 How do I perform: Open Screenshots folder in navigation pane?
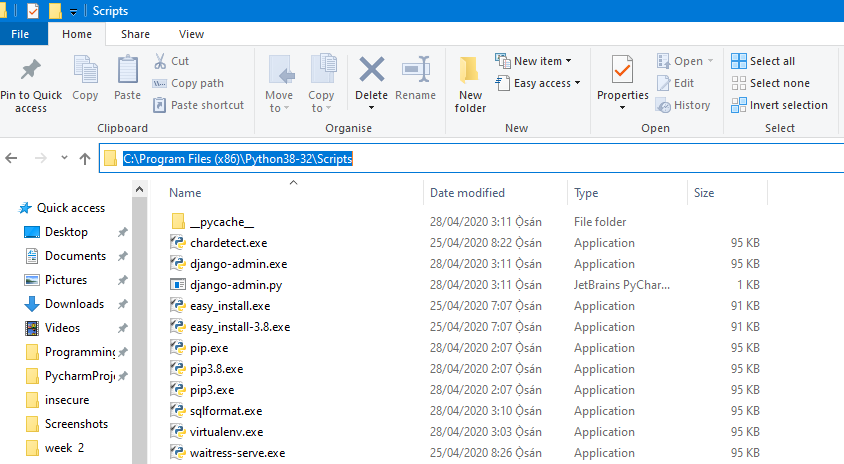(67, 424)
